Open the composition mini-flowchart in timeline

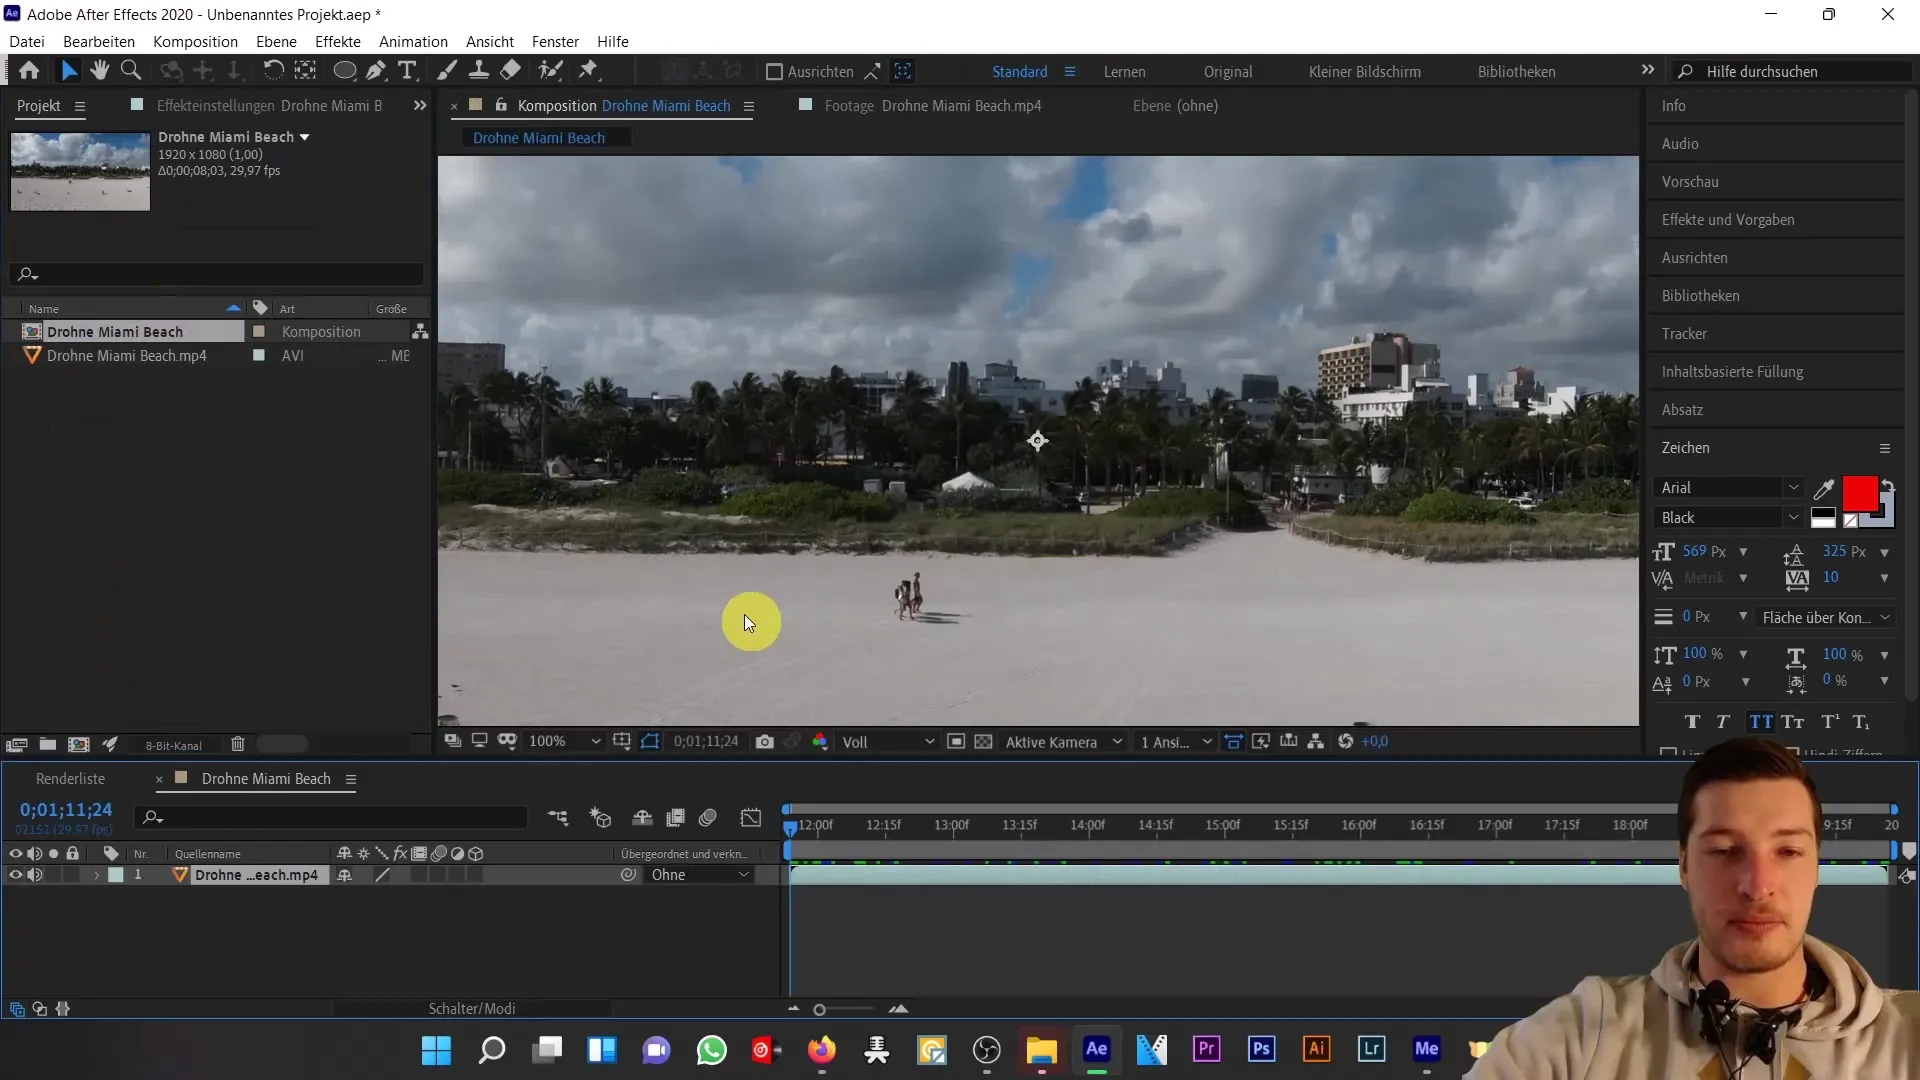tap(558, 818)
